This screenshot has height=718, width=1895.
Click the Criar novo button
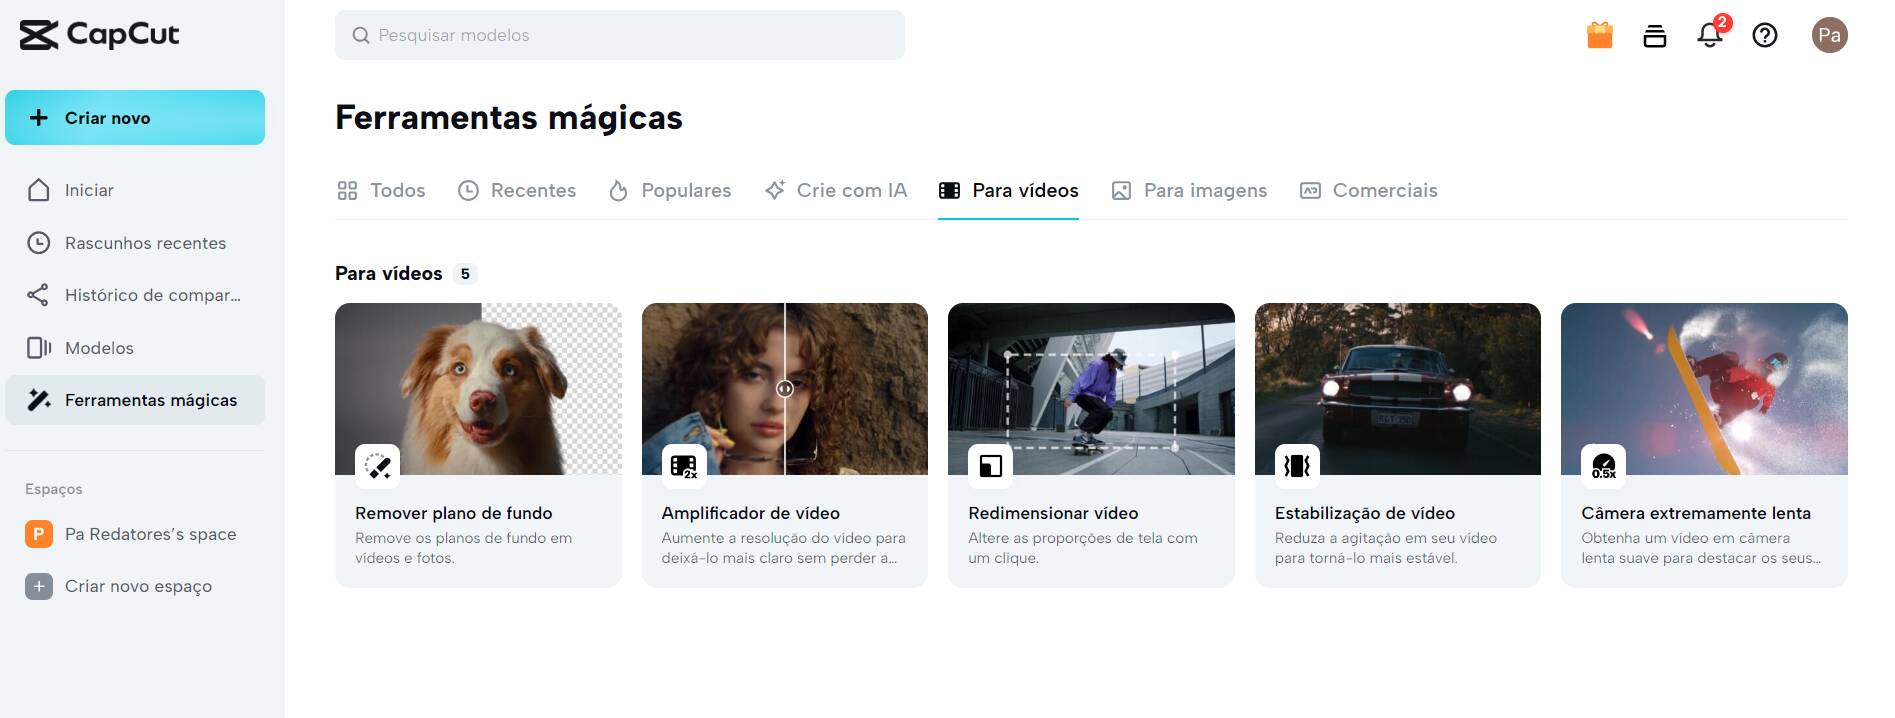point(135,118)
